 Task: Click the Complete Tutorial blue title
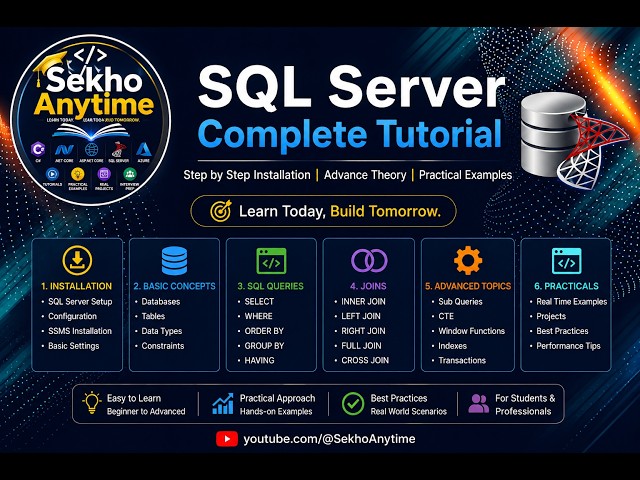[350, 135]
